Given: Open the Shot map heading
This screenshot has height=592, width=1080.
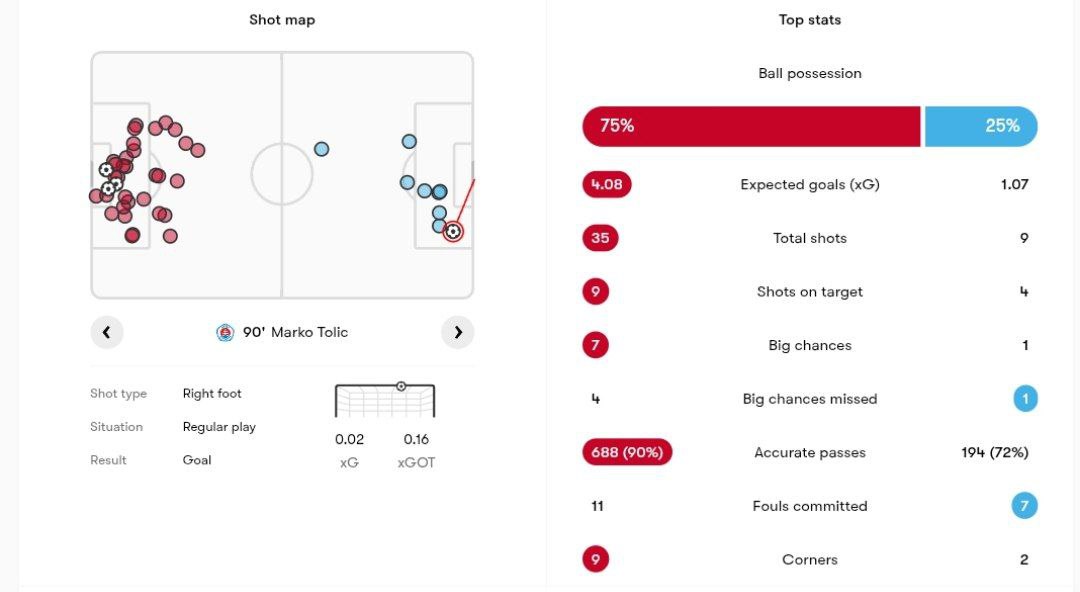Looking at the screenshot, I should click(x=282, y=20).
